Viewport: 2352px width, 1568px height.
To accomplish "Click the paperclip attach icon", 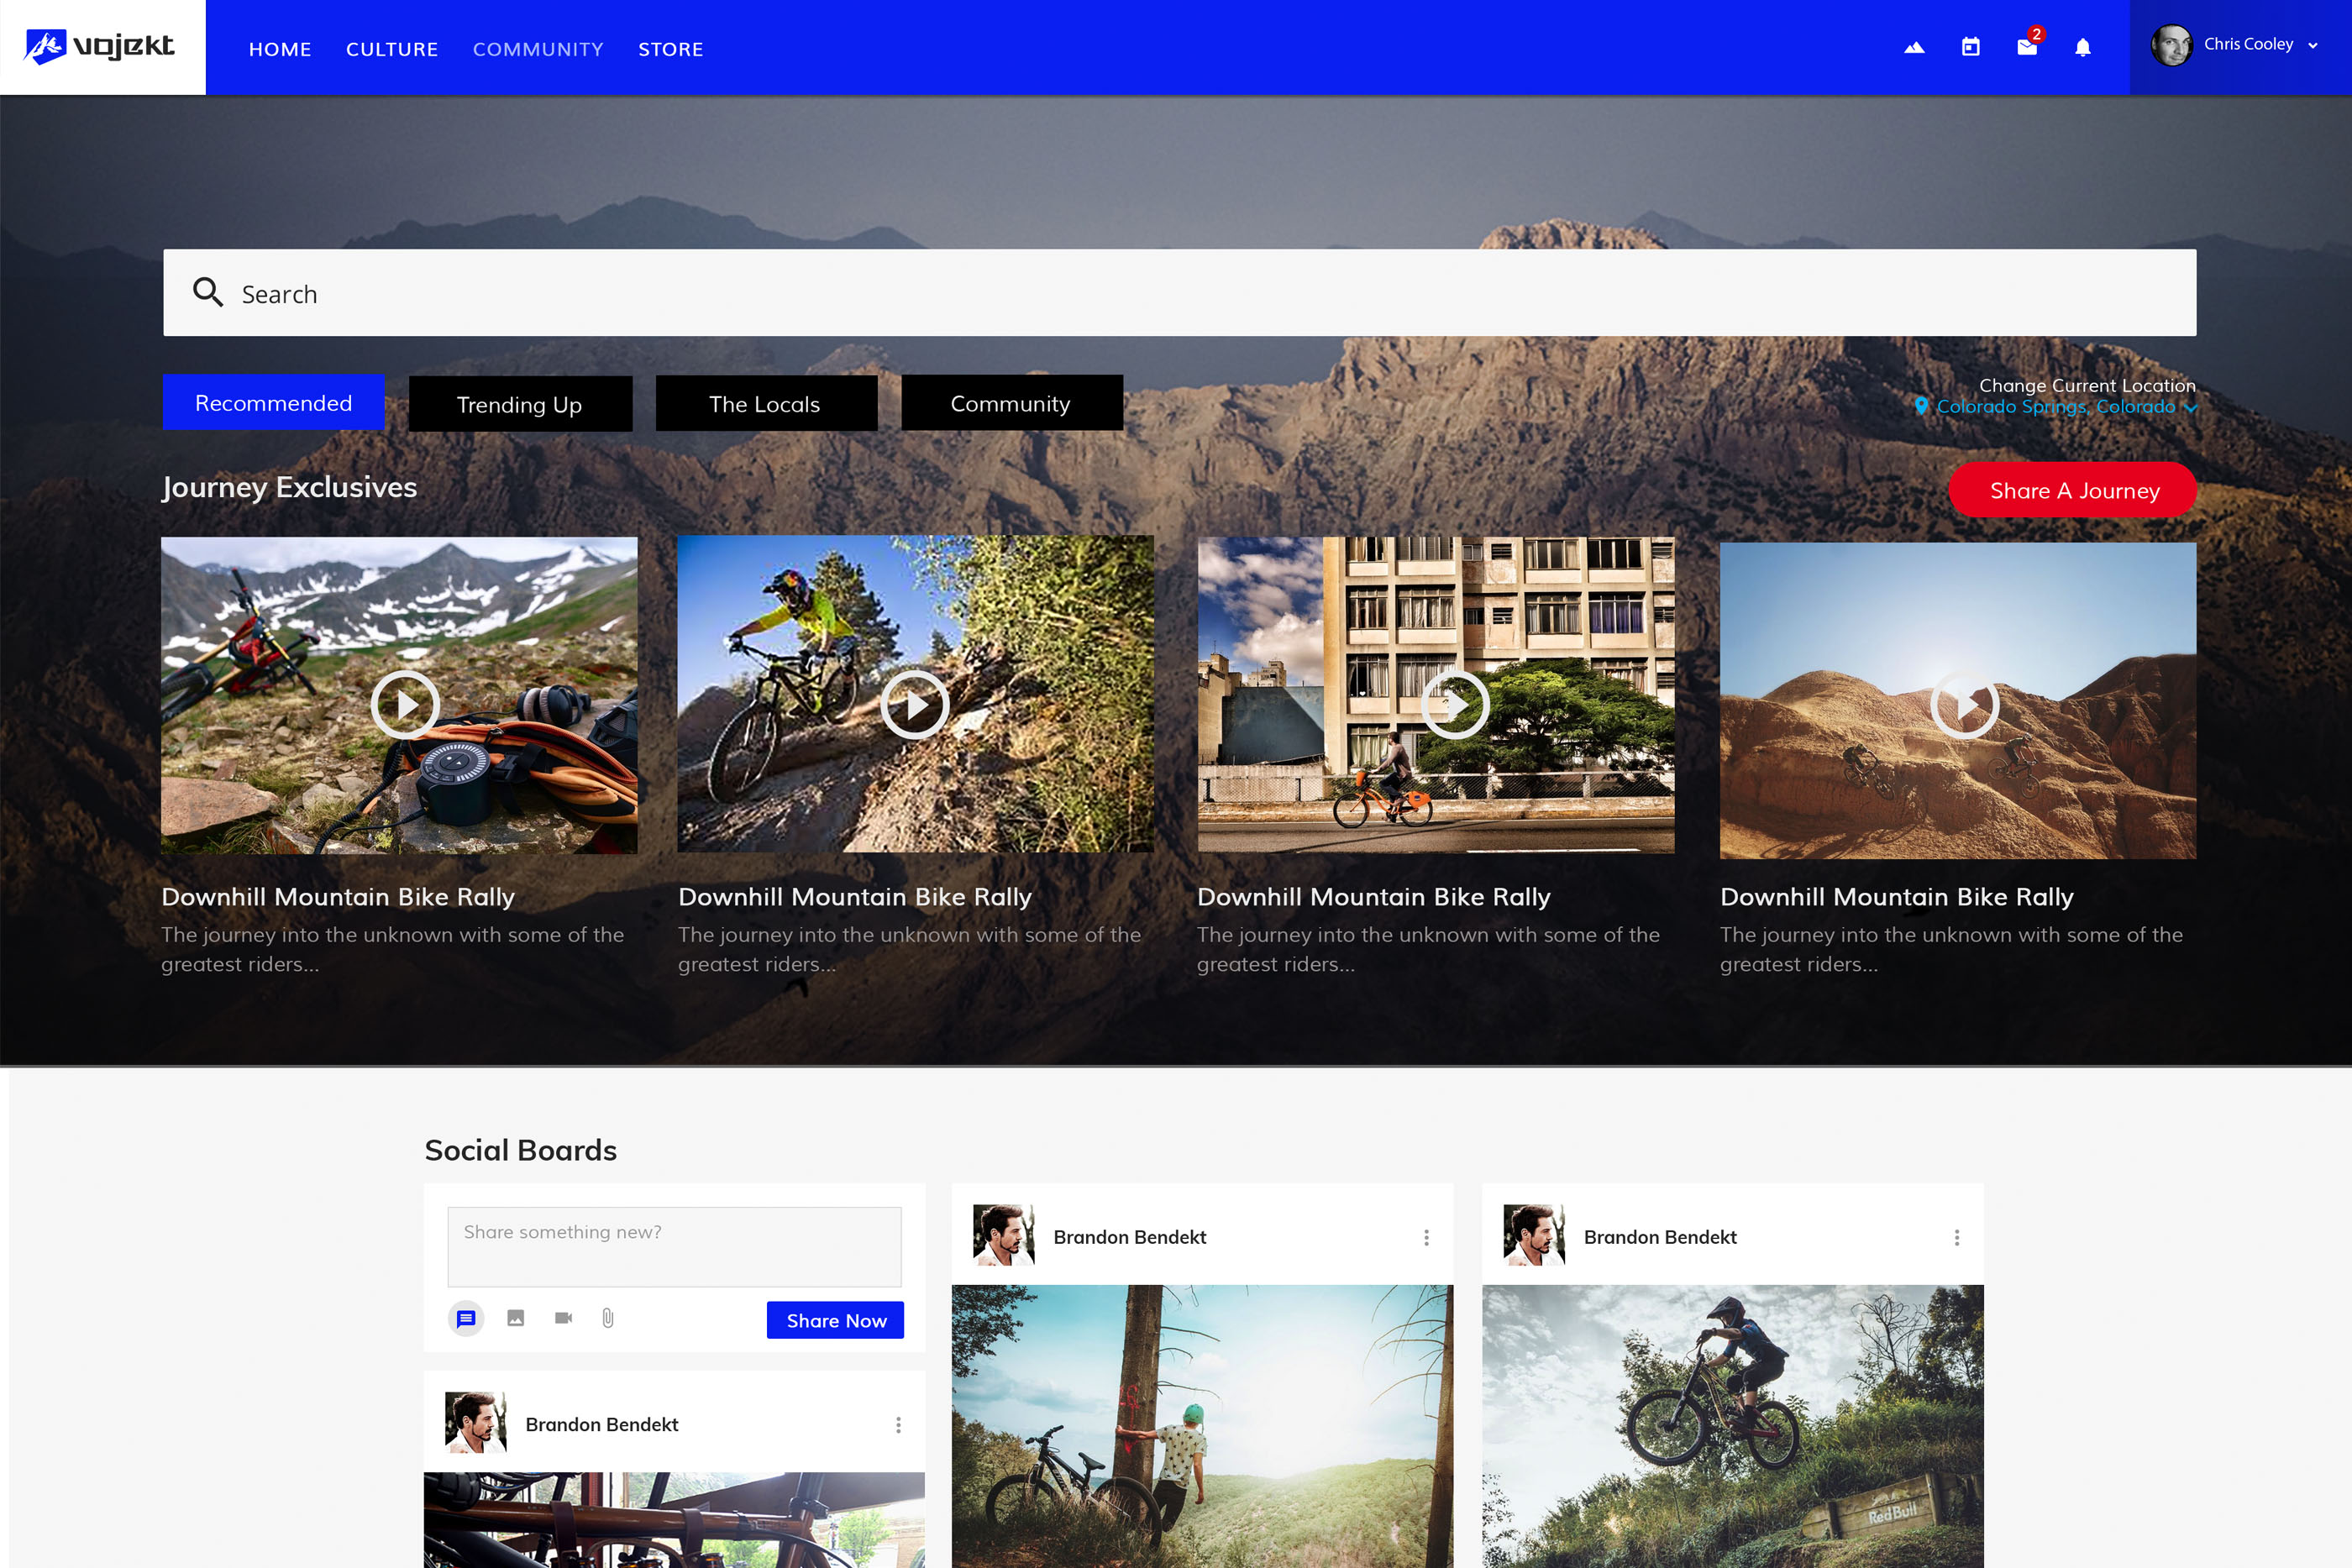I will coord(608,1318).
